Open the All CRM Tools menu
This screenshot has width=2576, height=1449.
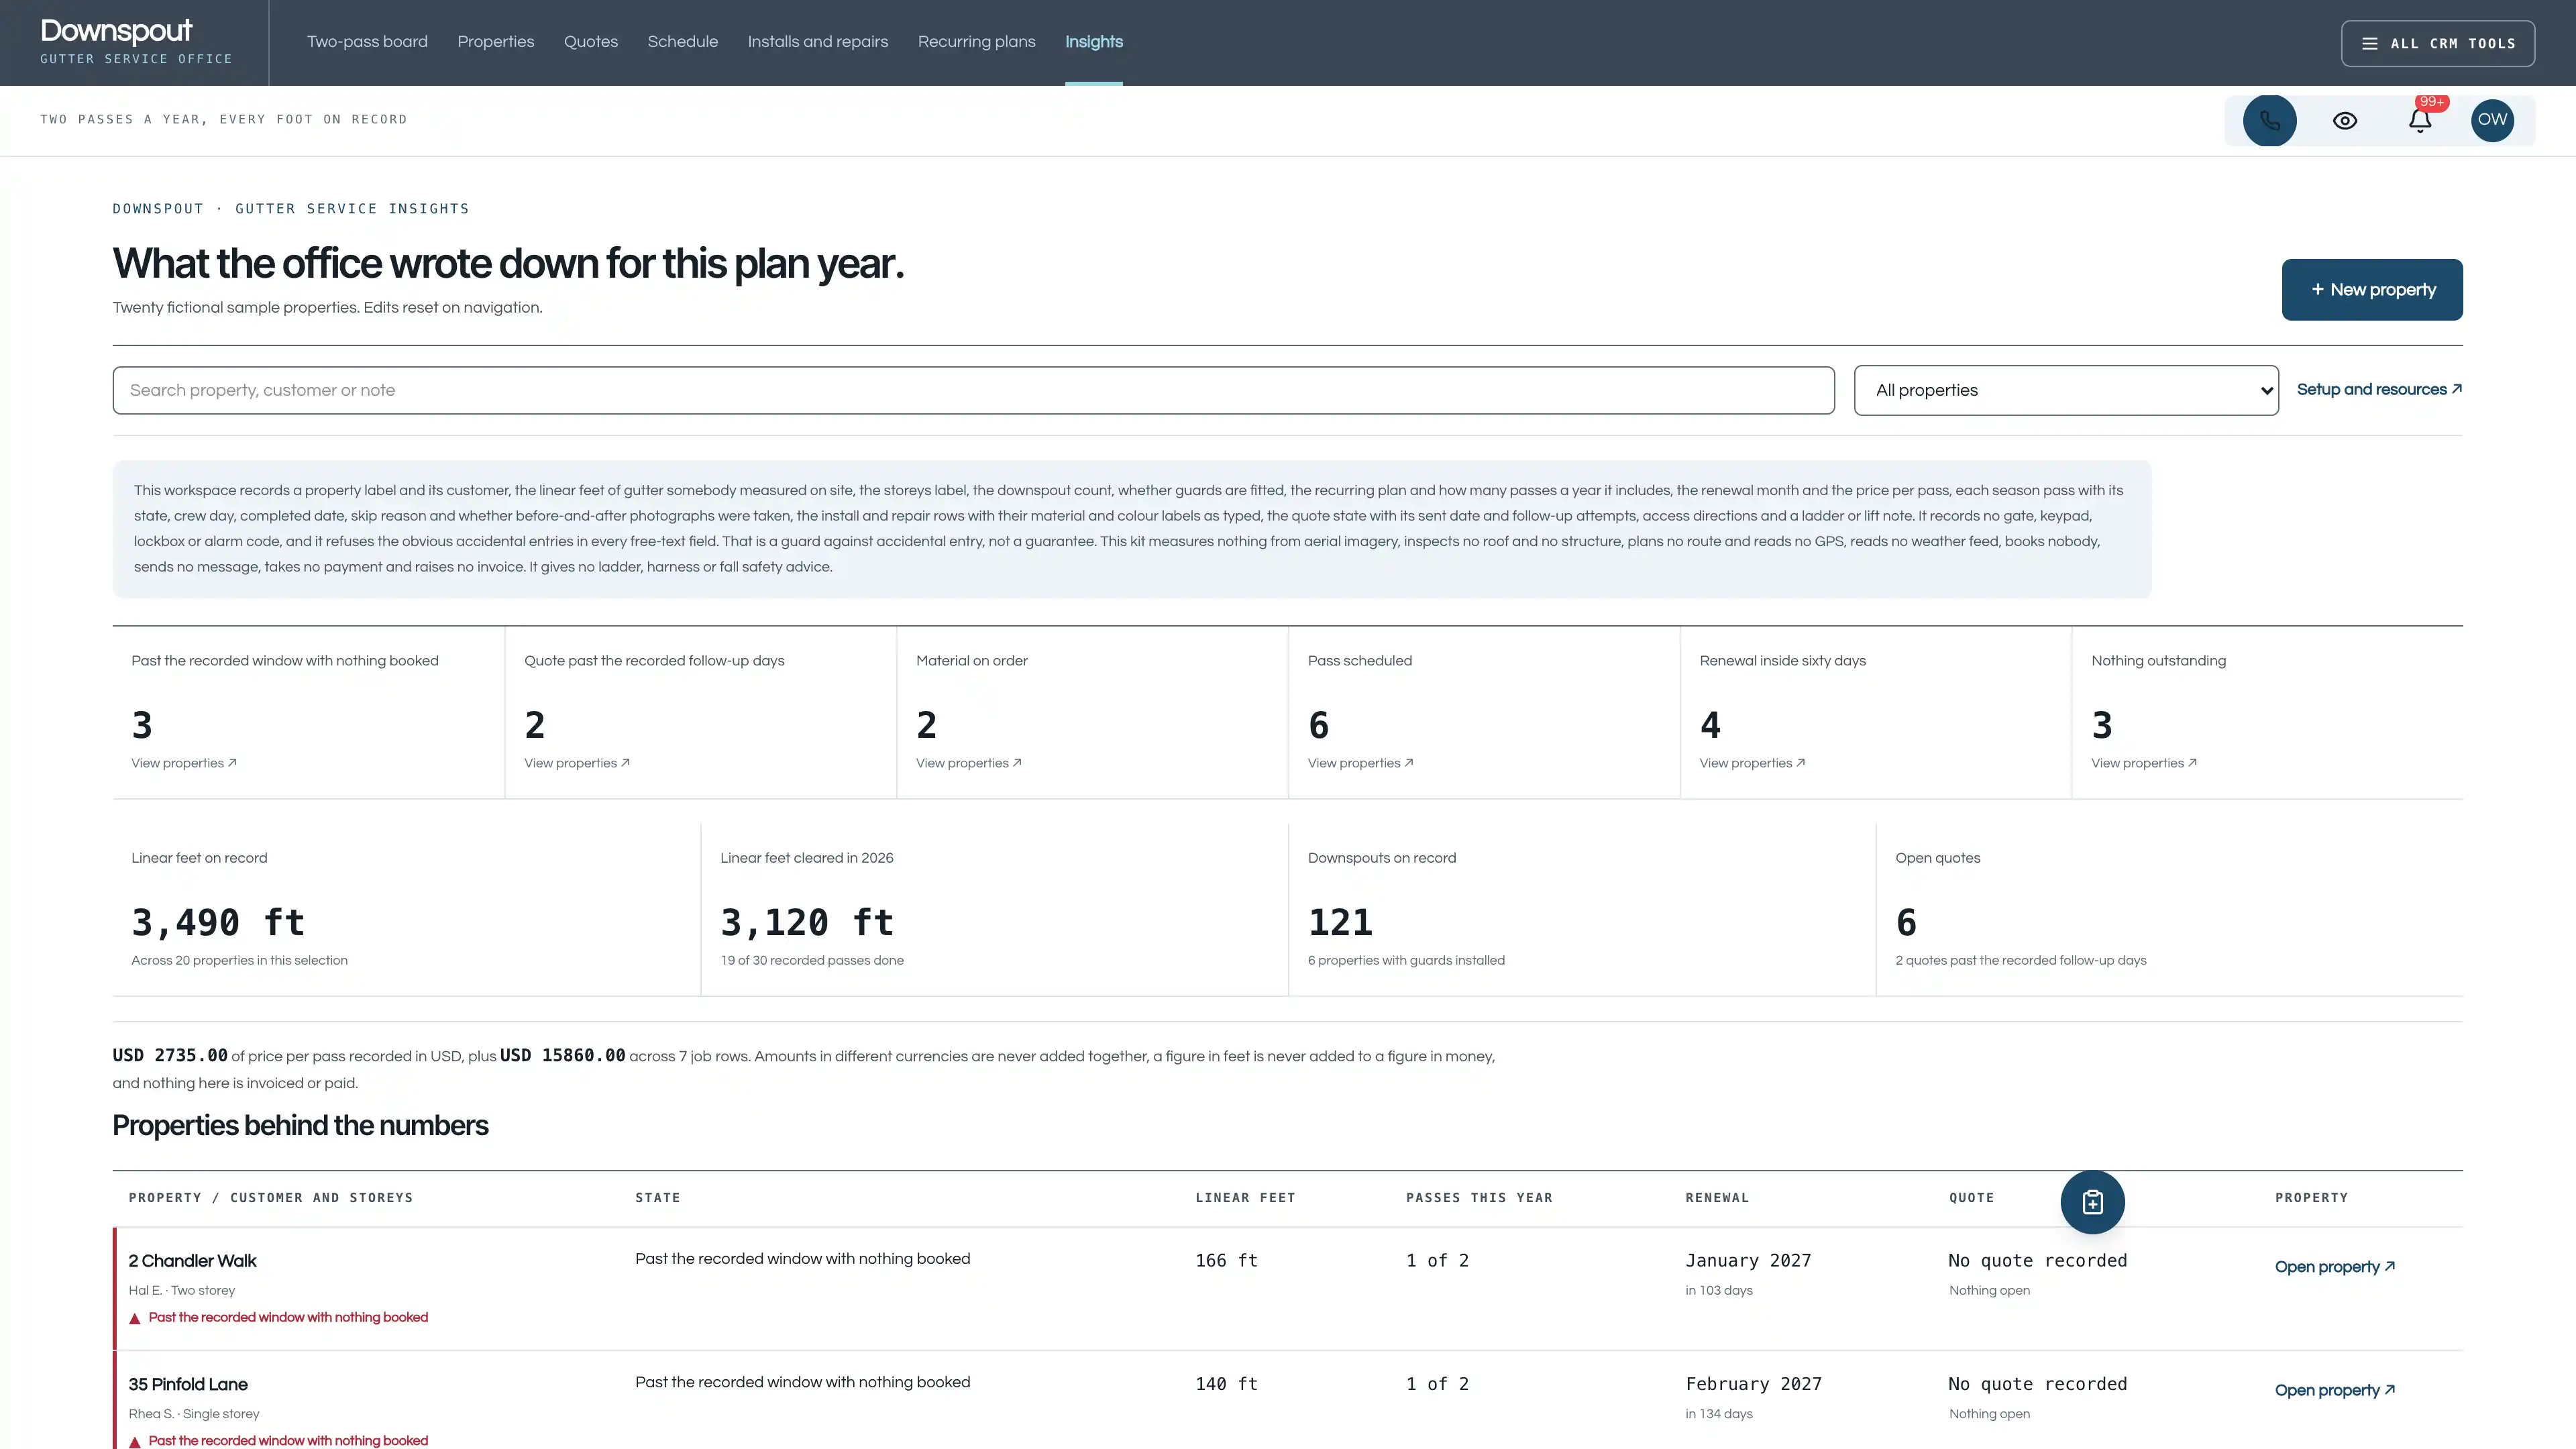tap(2438, 43)
